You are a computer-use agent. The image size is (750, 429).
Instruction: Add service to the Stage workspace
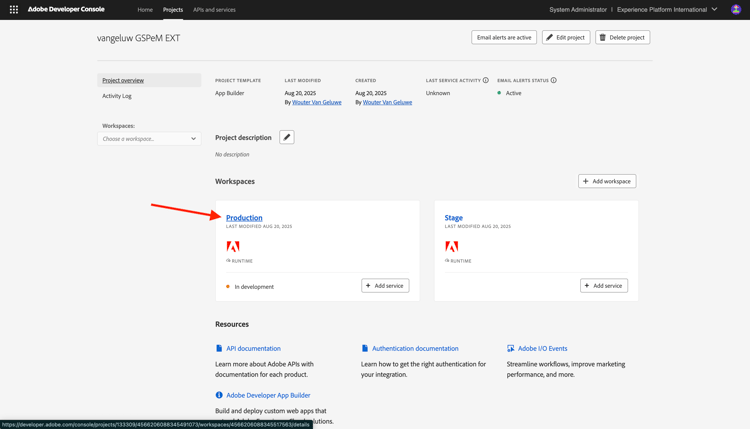click(x=604, y=286)
